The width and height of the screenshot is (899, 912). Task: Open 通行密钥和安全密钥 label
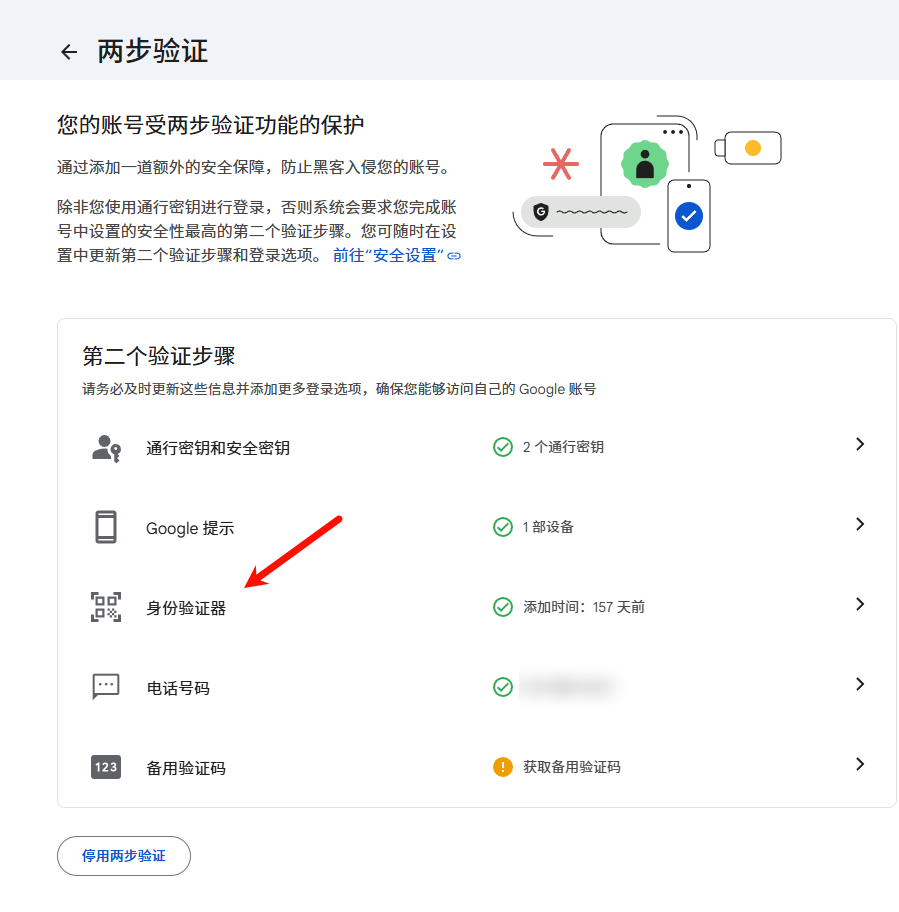point(218,448)
